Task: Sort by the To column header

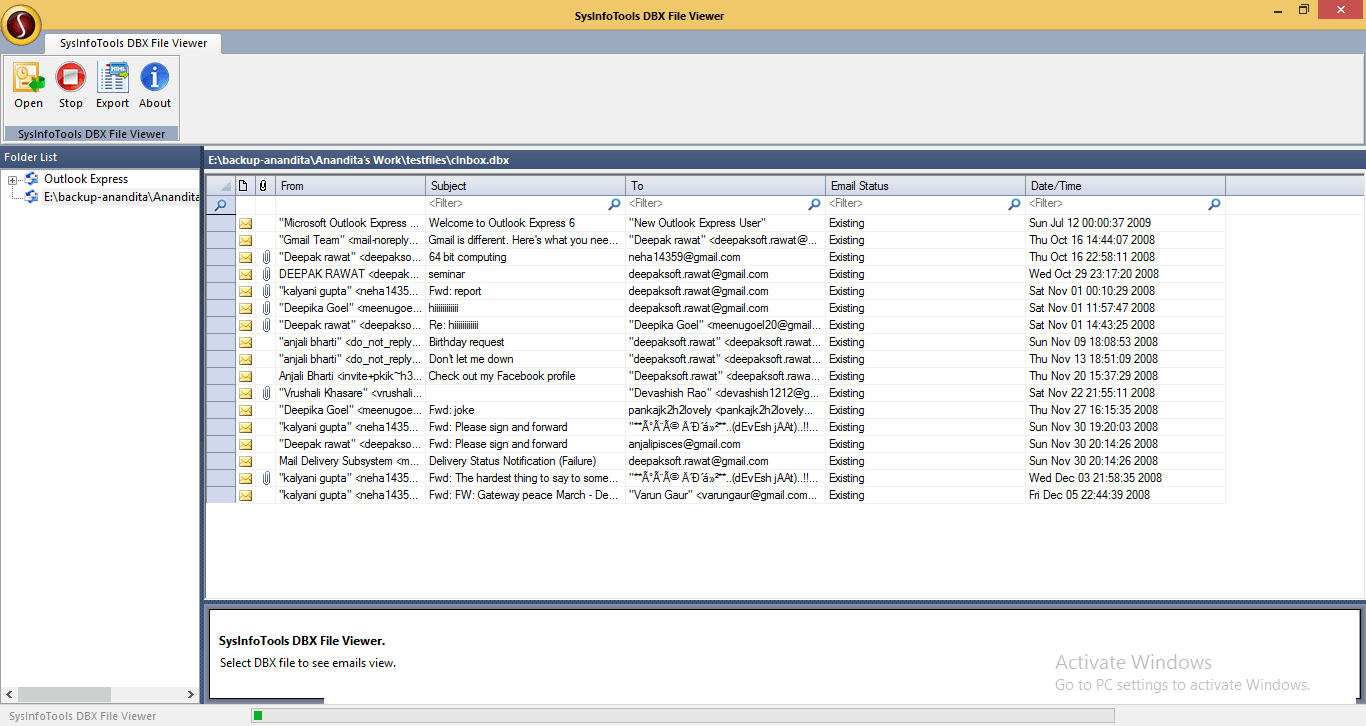Action: [x=726, y=186]
